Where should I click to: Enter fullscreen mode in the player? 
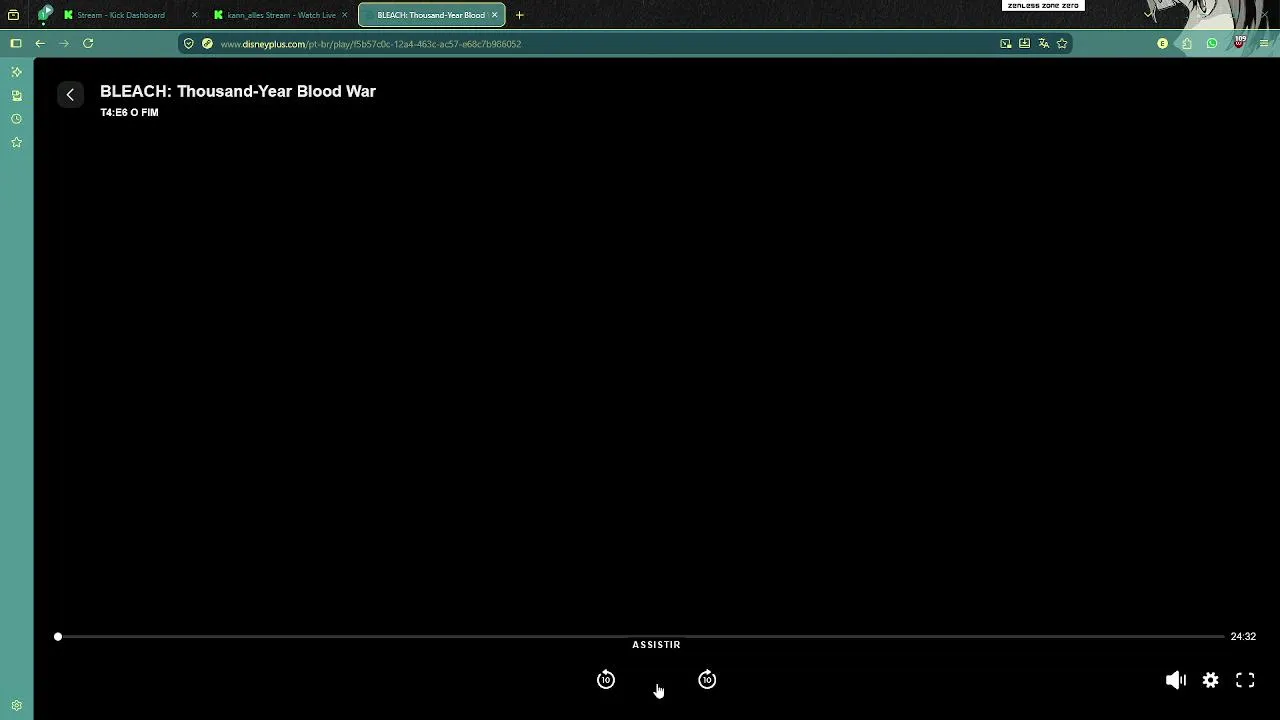pyautogui.click(x=1245, y=680)
